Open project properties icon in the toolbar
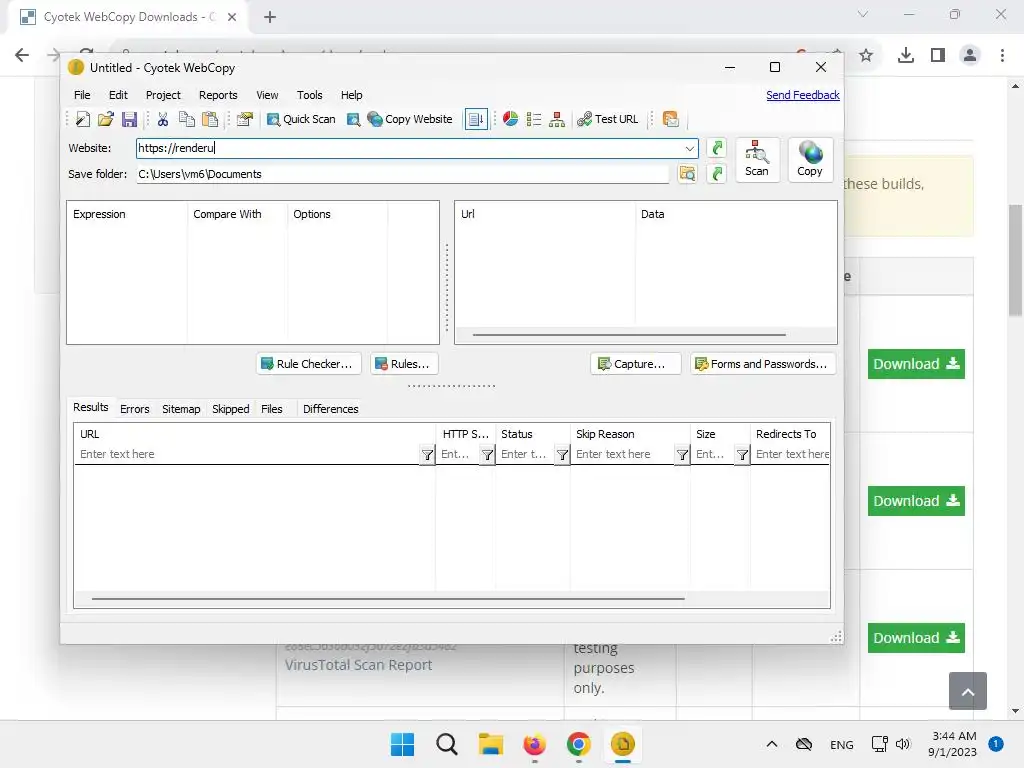Image resolution: width=1024 pixels, height=768 pixels. [245, 120]
